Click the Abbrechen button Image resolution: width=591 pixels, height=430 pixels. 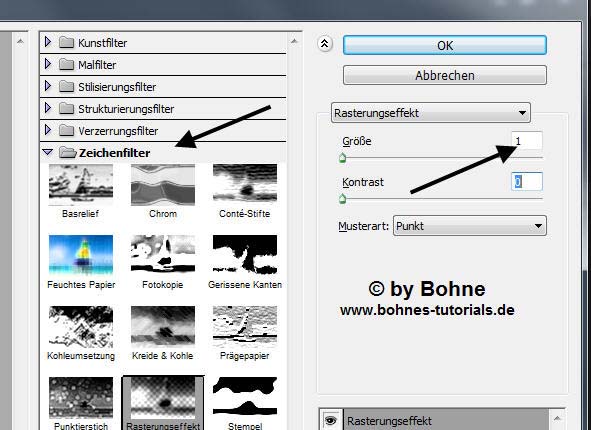click(445, 75)
